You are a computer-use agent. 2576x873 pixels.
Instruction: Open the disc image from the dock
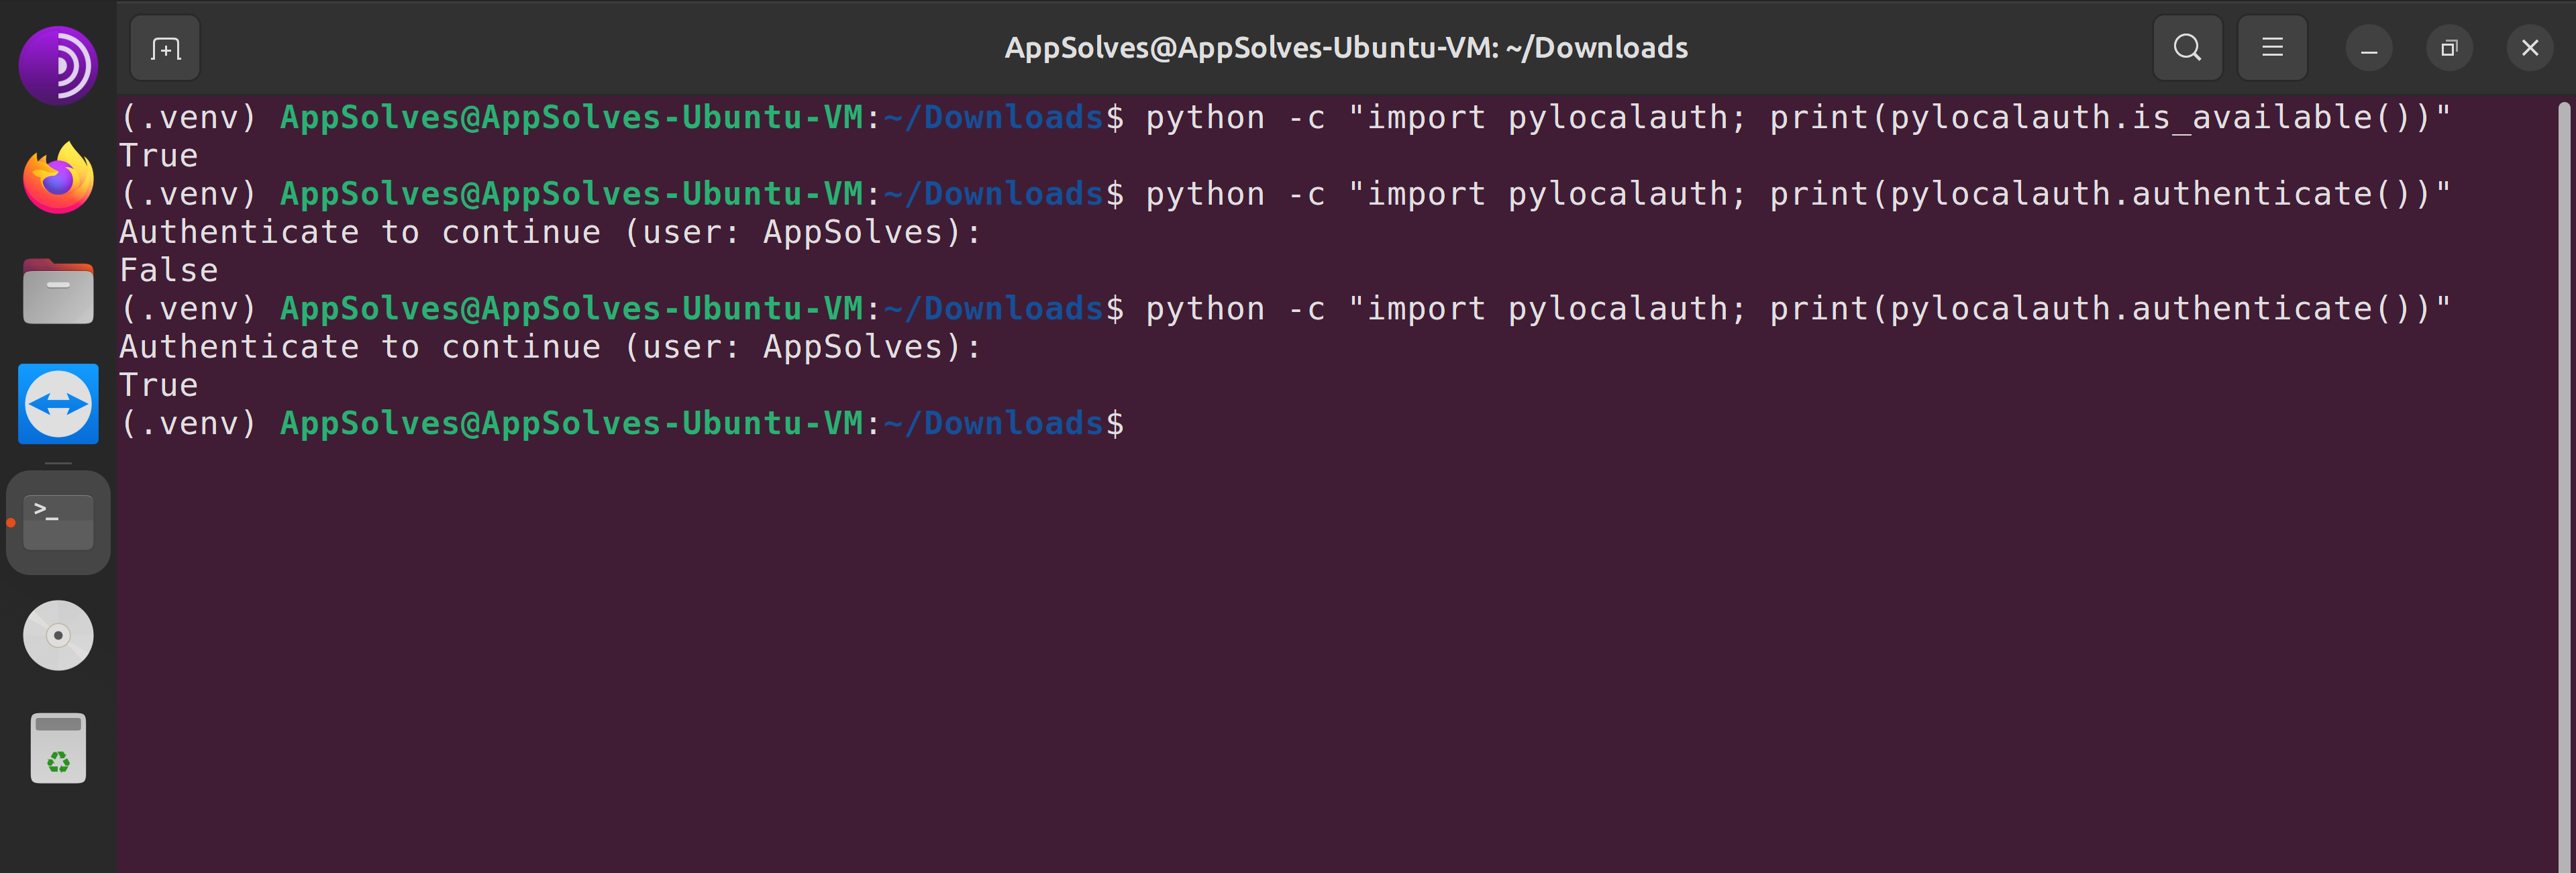57,634
